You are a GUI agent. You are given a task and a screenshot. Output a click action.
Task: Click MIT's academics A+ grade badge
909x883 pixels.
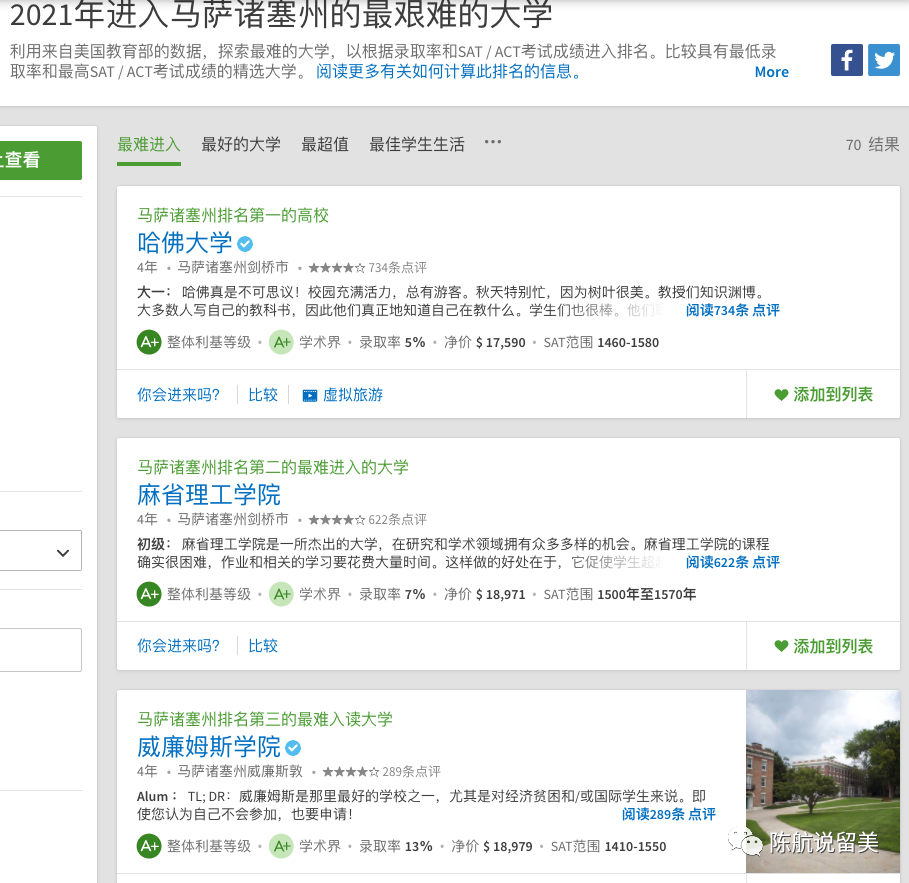281,594
